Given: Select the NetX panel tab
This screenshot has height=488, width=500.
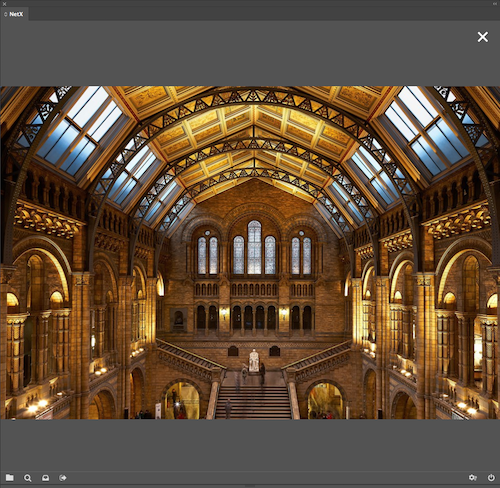Looking at the screenshot, I should tap(14, 14).
